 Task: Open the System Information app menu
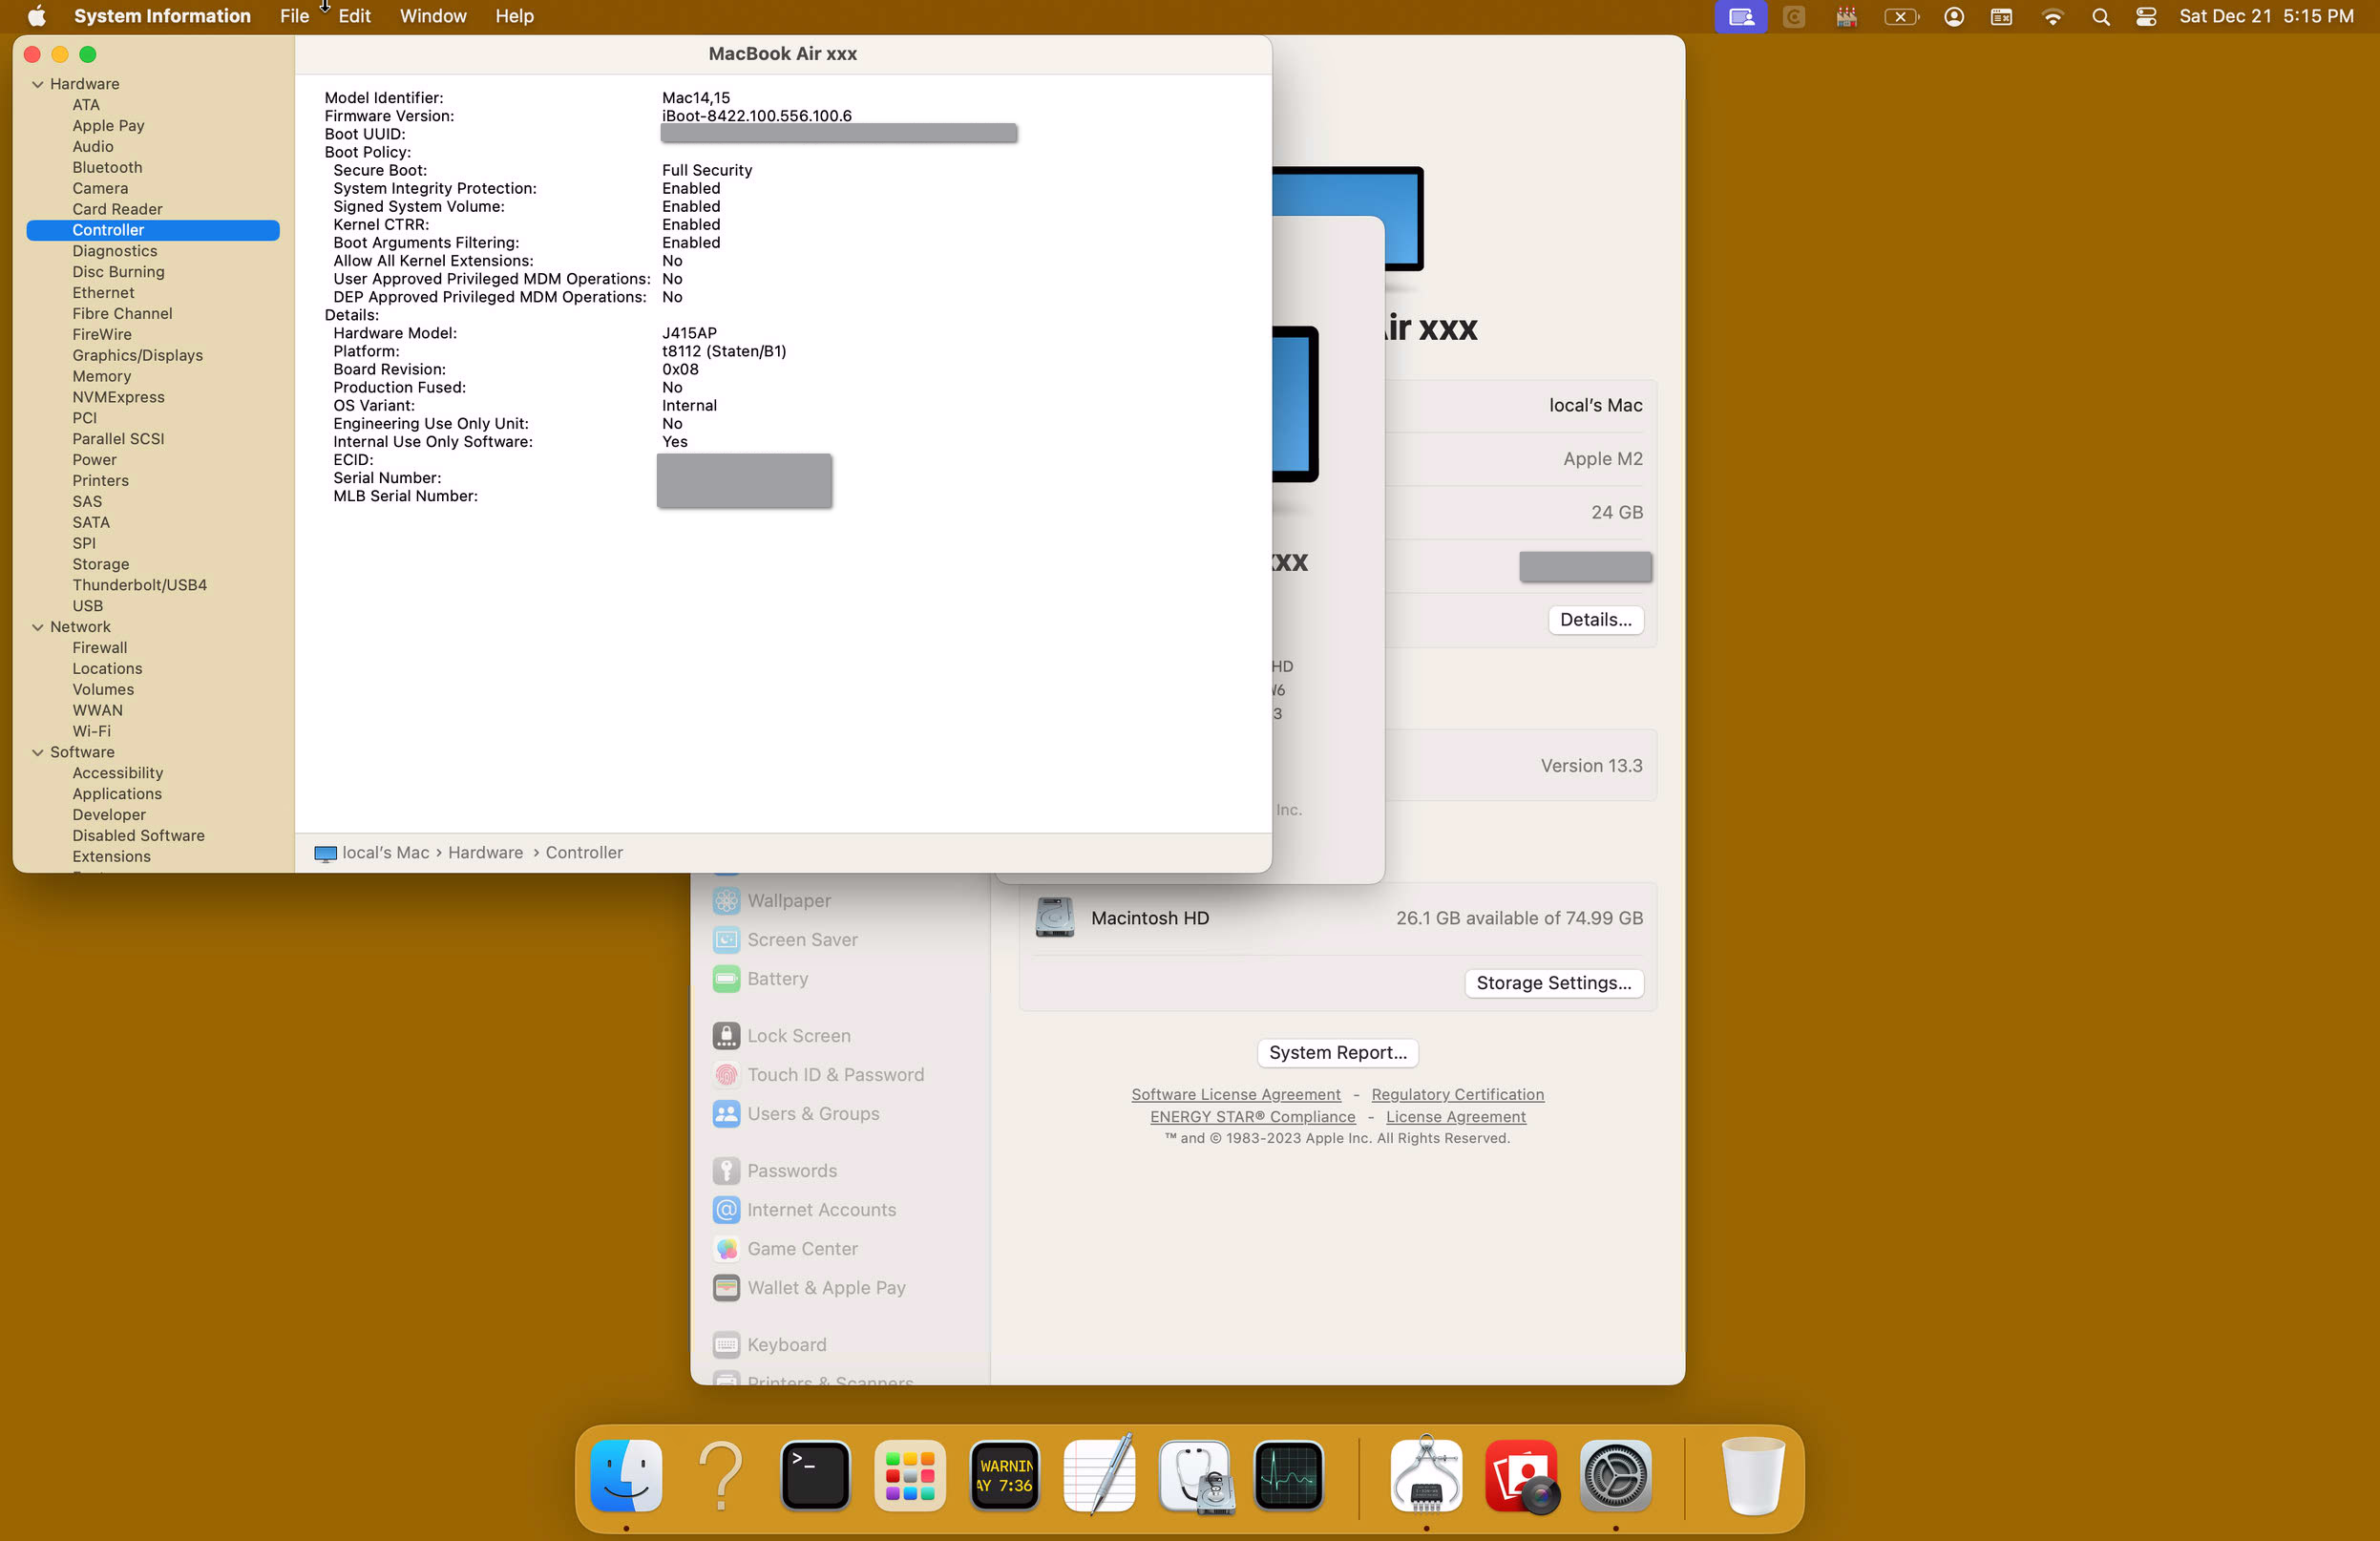point(162,16)
